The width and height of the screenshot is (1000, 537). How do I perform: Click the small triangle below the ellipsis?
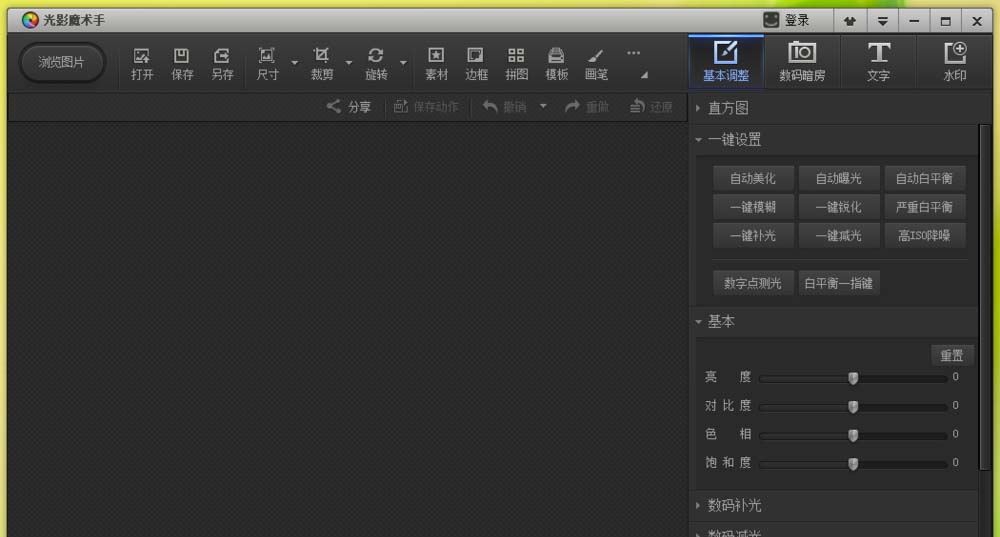coord(644,75)
